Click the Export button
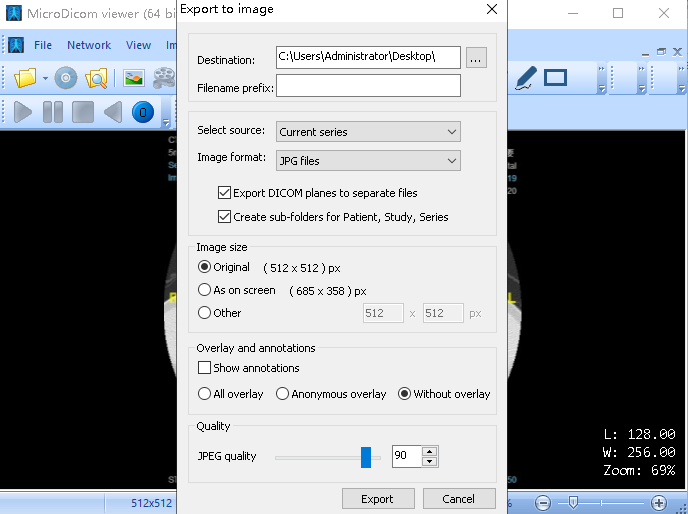This screenshot has height=514, width=688. coord(378,499)
